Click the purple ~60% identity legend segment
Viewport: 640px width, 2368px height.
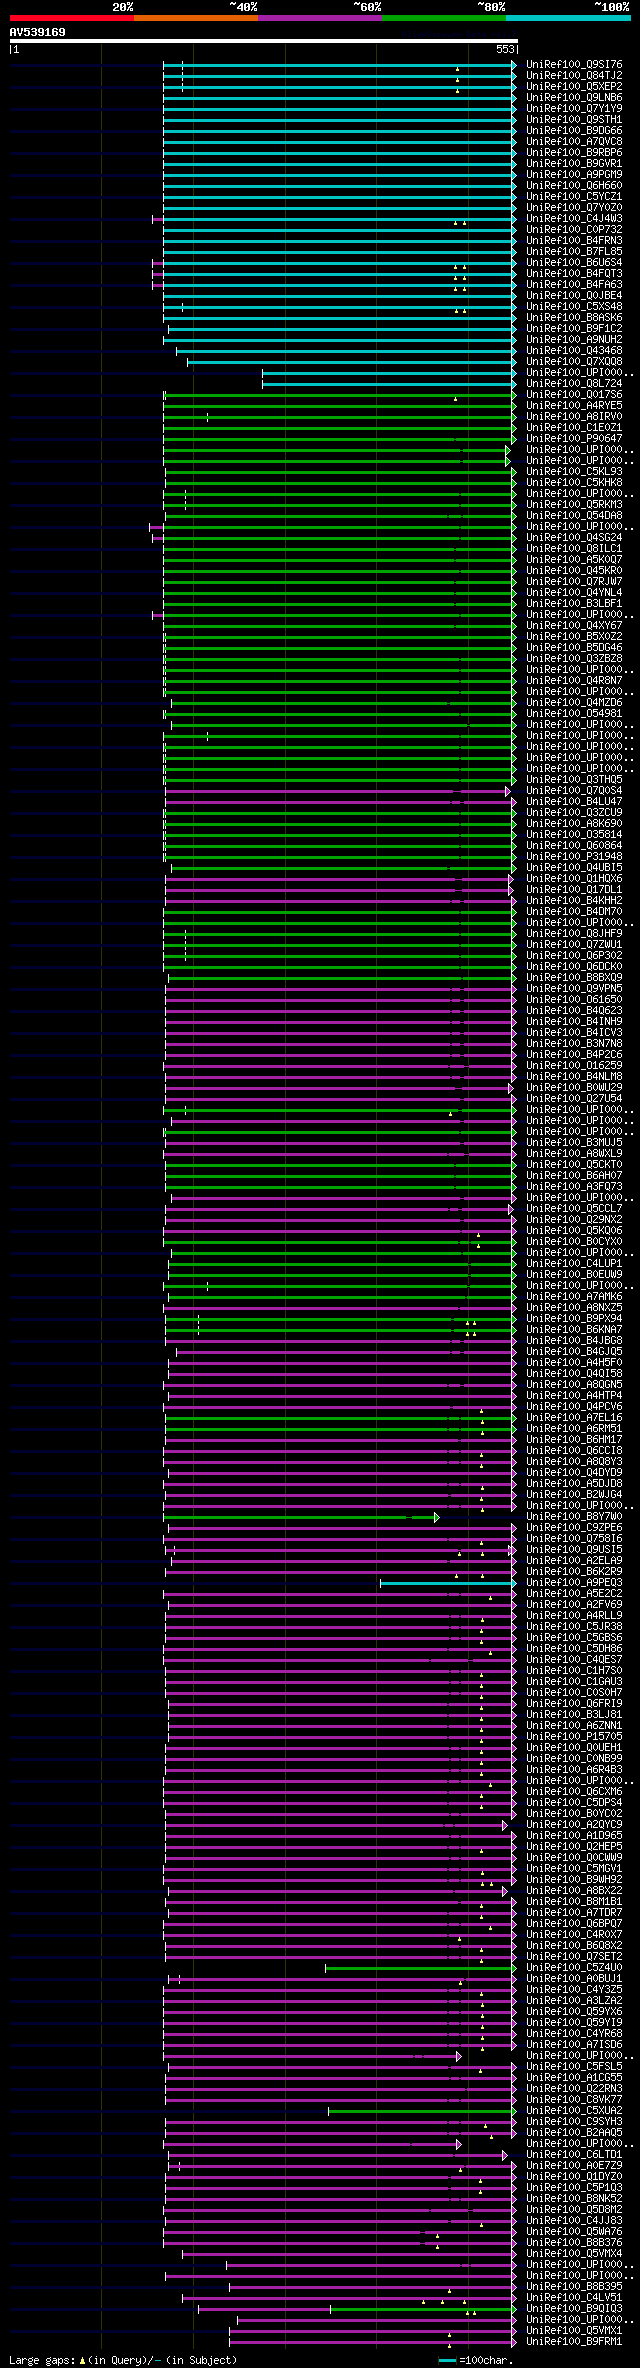319,18
